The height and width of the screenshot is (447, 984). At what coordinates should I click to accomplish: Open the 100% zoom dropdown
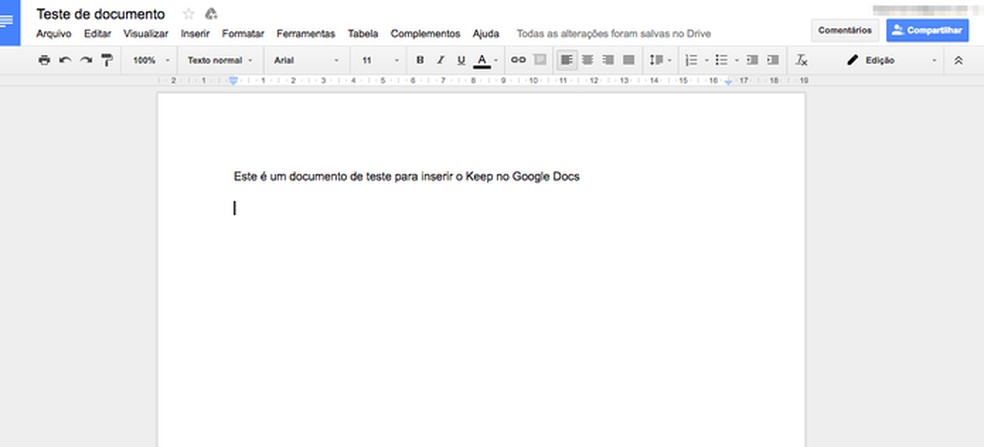tap(151, 60)
